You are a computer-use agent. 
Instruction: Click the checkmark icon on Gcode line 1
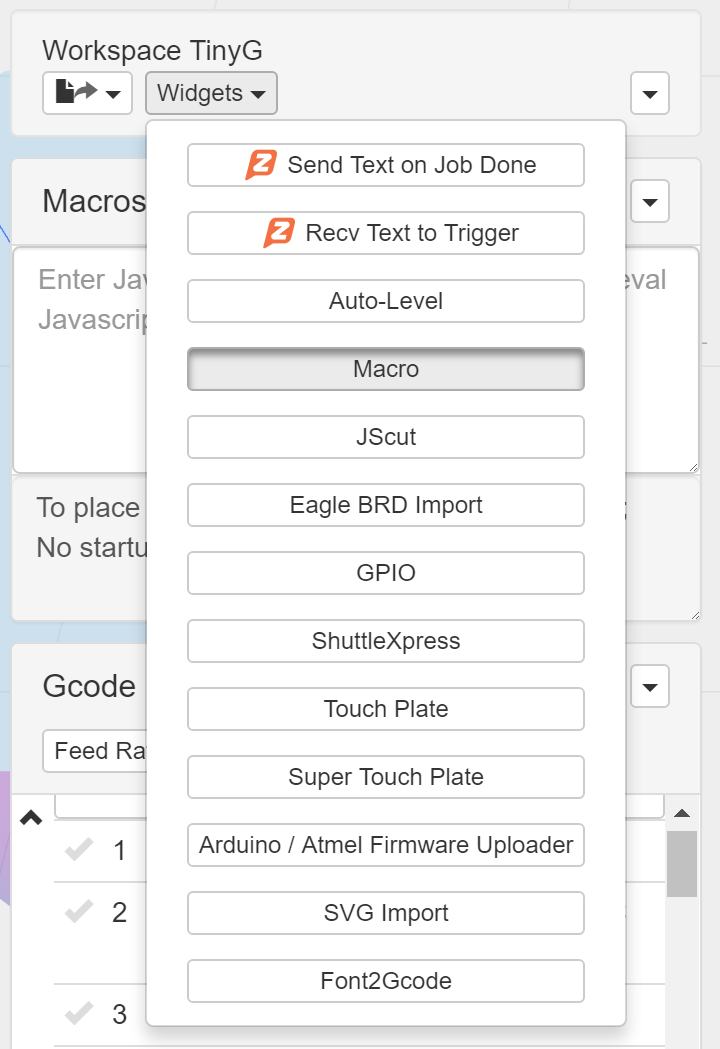(x=78, y=850)
